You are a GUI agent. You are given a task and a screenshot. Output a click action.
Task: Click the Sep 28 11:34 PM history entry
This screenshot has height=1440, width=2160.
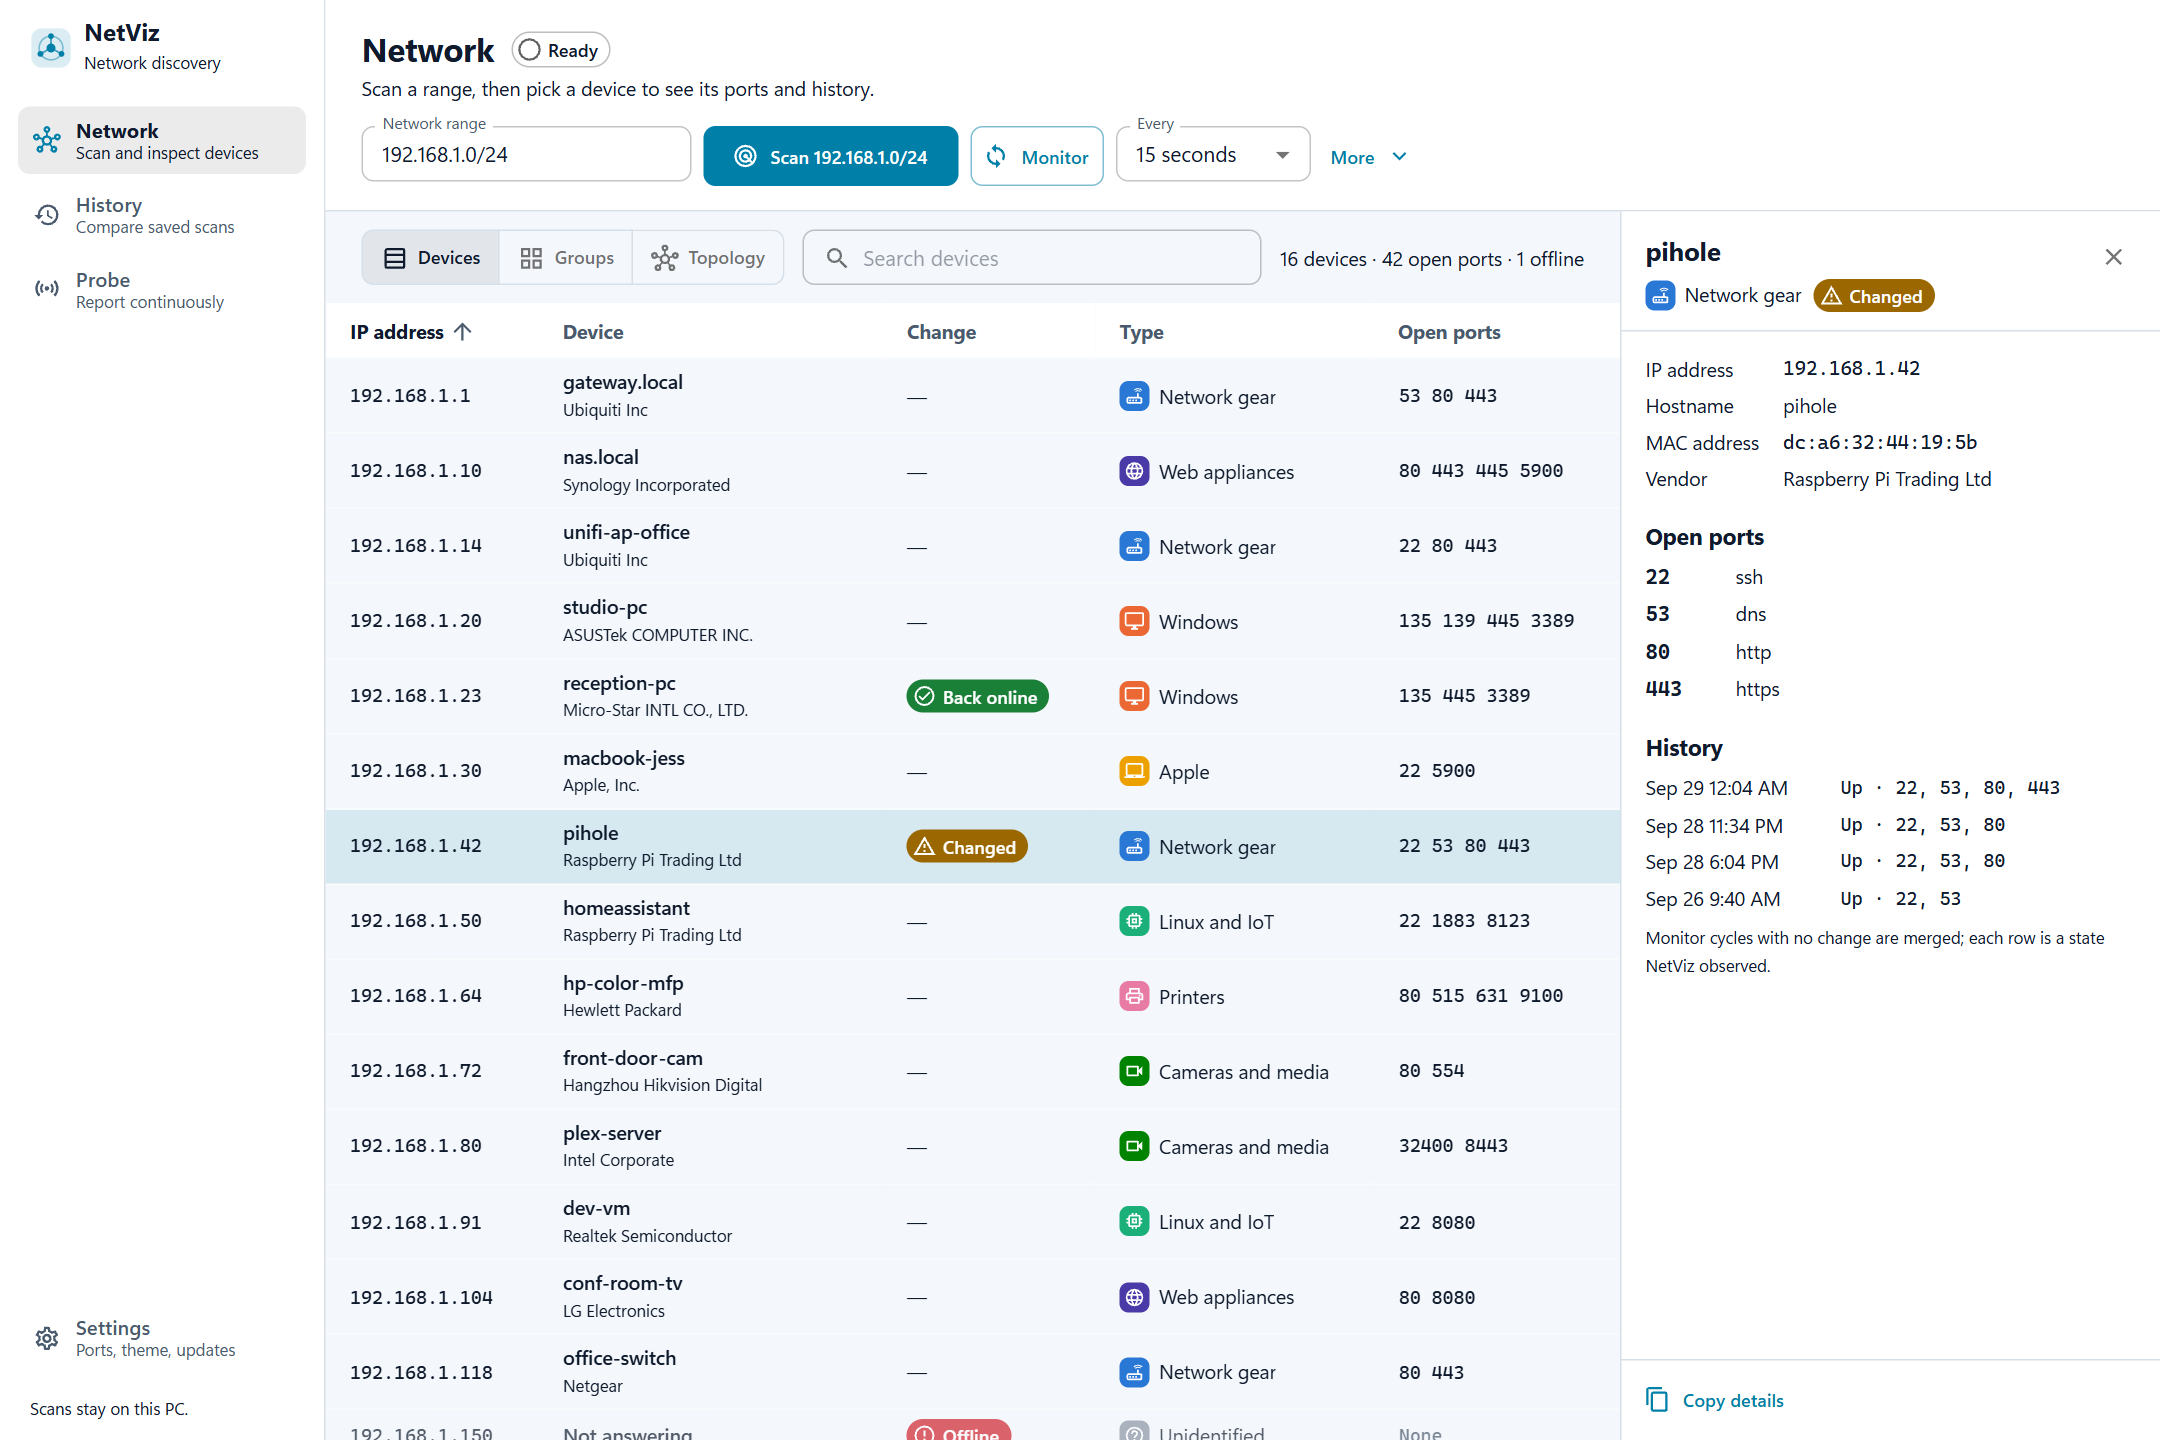pyautogui.click(x=1825, y=825)
